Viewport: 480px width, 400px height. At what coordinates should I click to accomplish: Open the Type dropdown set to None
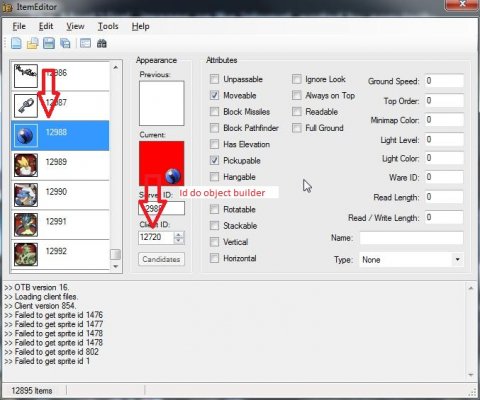click(x=411, y=260)
